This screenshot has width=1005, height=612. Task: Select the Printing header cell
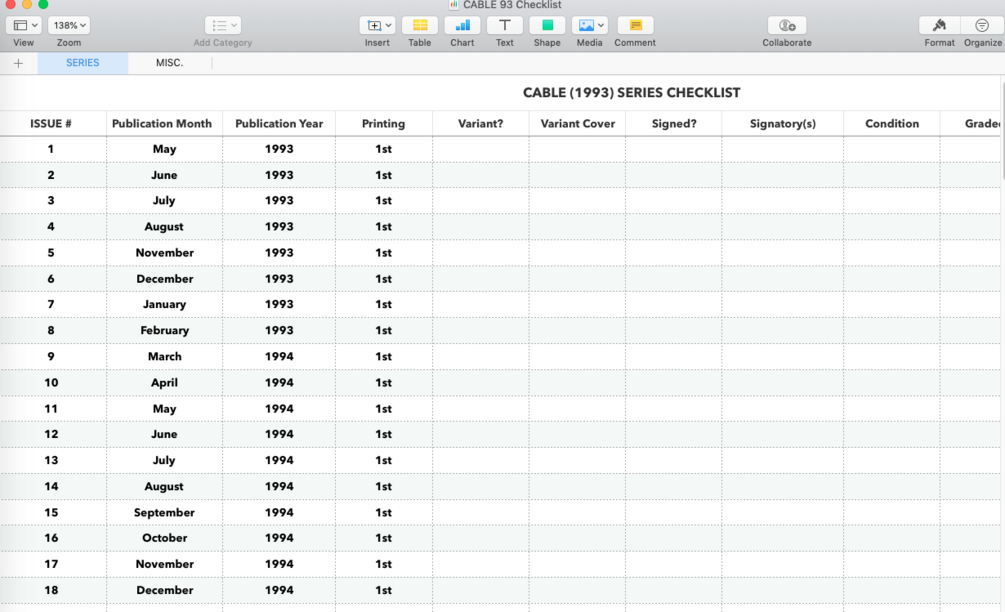pos(383,124)
